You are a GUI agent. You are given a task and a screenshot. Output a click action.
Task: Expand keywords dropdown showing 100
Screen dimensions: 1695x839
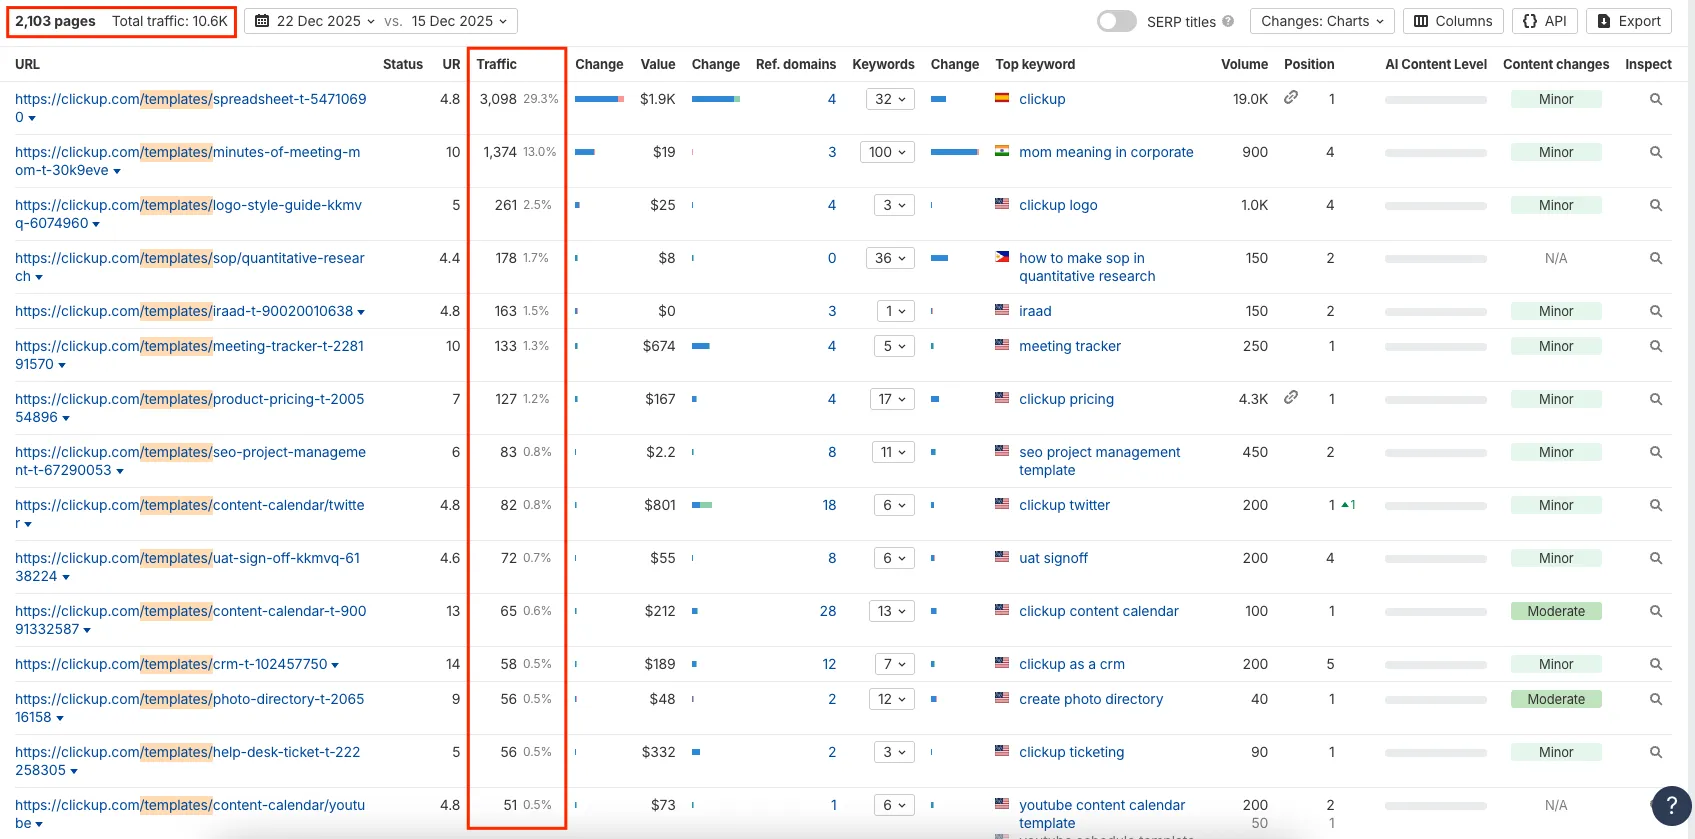click(887, 152)
